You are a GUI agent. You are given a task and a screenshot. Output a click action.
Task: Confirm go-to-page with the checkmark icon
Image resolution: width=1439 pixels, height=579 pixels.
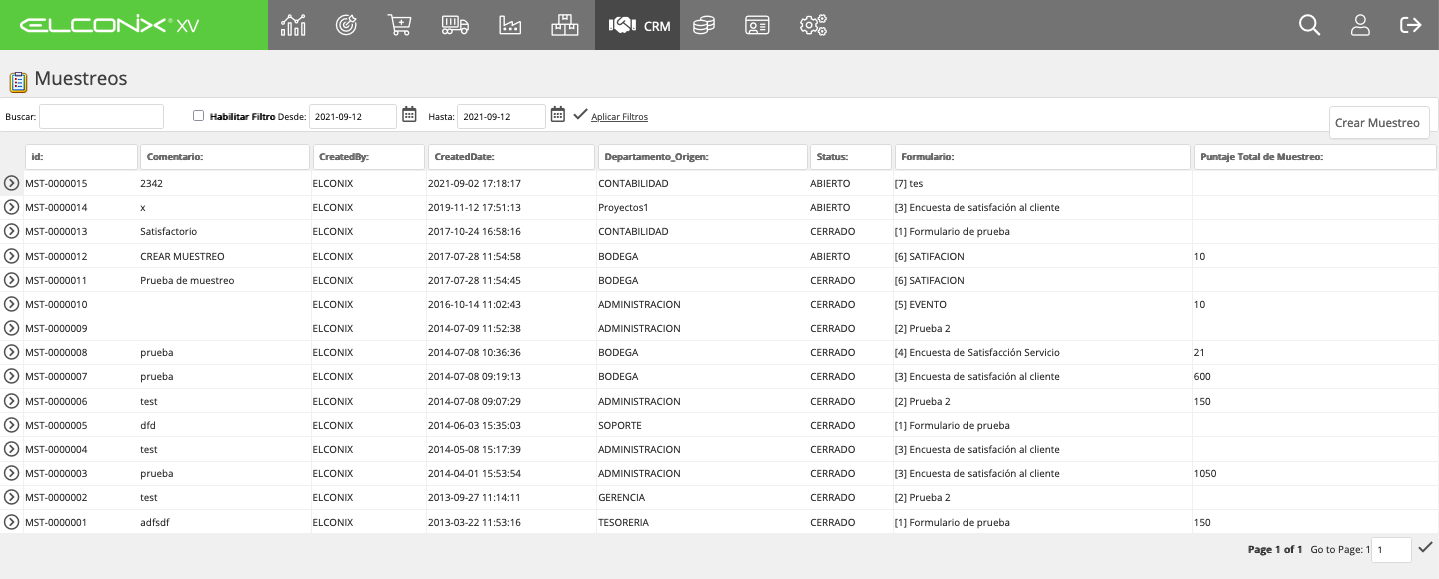point(1426,547)
